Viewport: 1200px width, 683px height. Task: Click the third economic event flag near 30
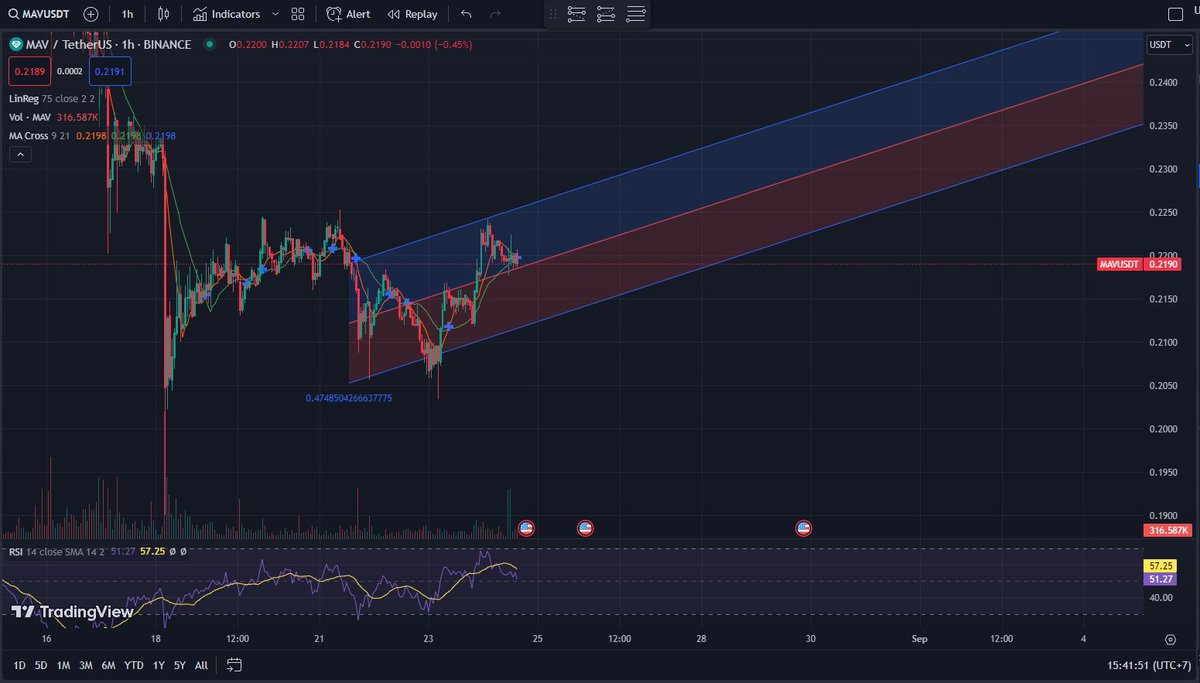coord(803,527)
